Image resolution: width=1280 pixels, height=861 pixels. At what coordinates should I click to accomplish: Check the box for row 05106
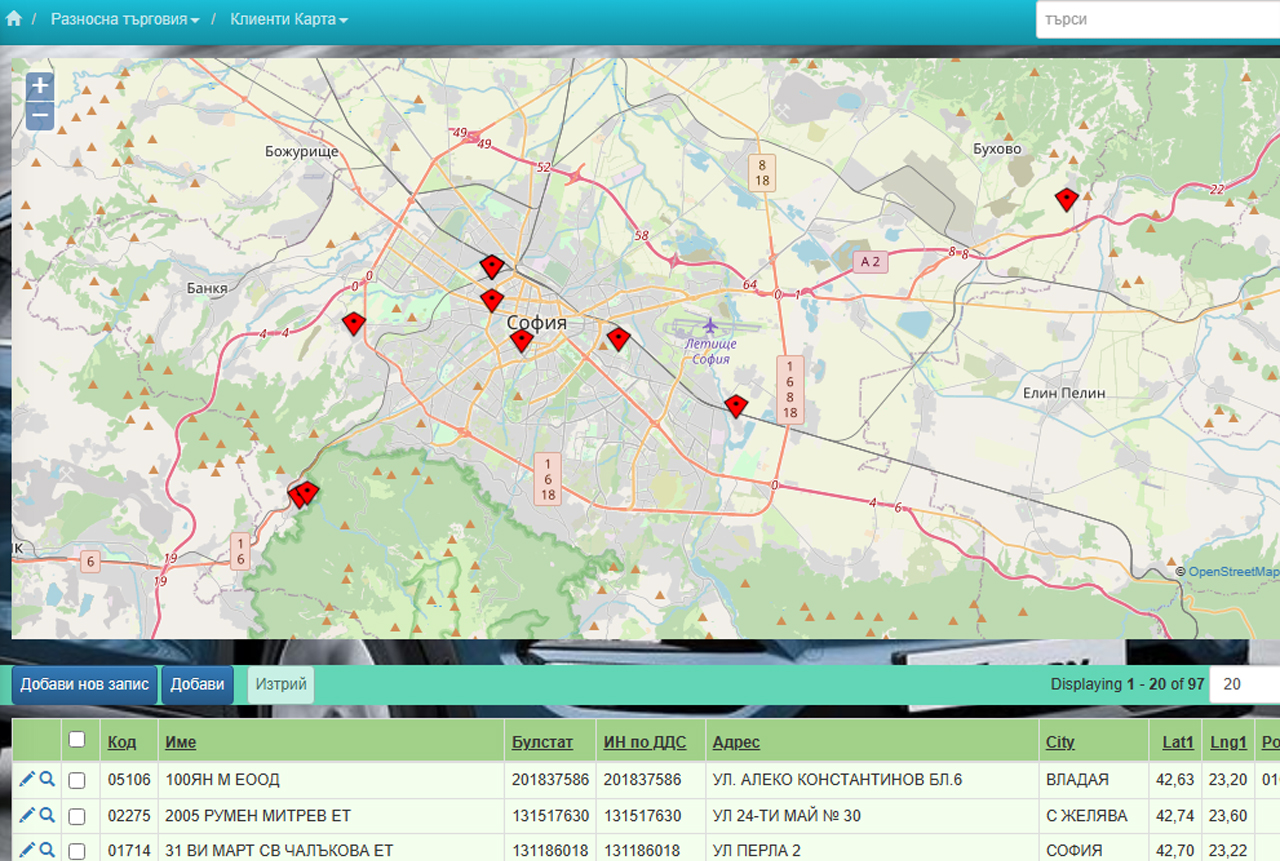coord(77,780)
